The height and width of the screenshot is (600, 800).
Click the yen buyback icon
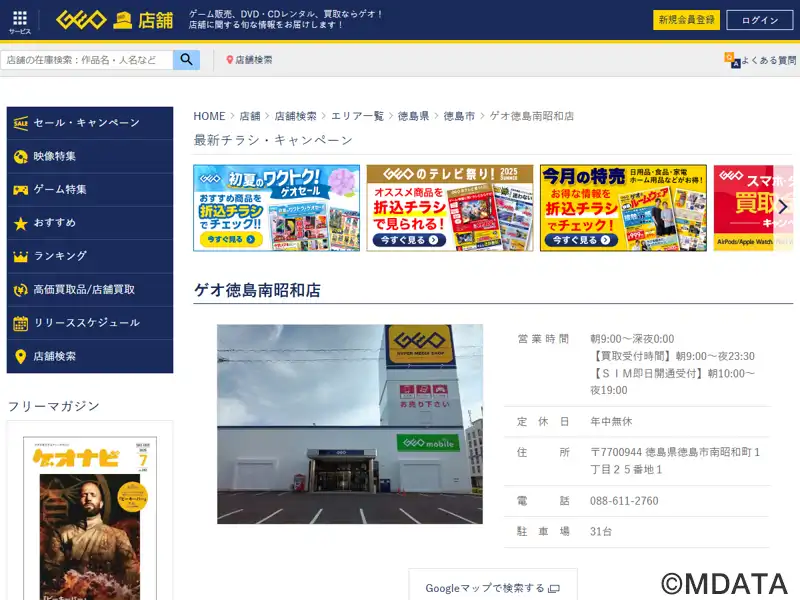click(20, 290)
